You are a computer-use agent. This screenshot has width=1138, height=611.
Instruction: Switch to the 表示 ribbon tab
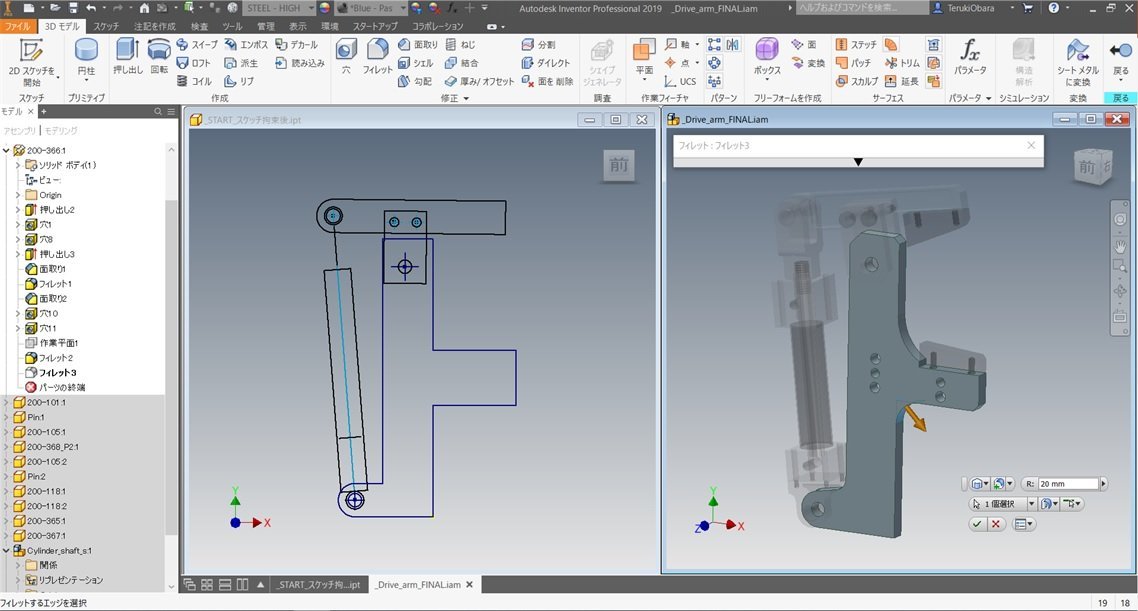pos(298,26)
